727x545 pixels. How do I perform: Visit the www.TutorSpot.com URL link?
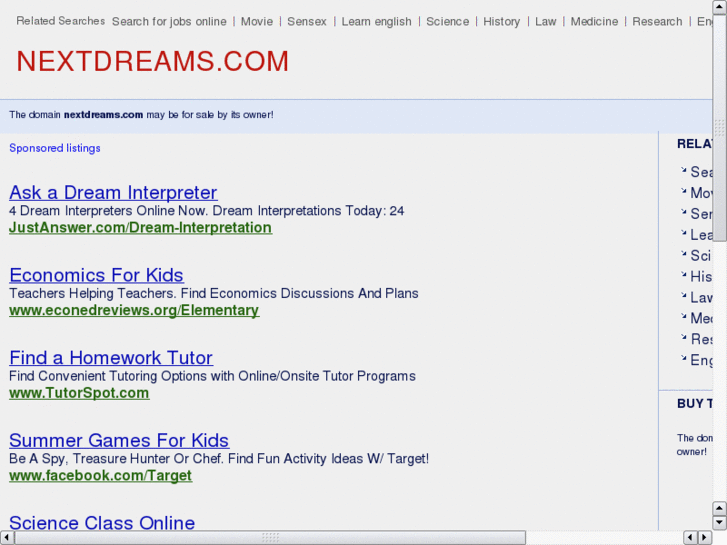(79, 393)
